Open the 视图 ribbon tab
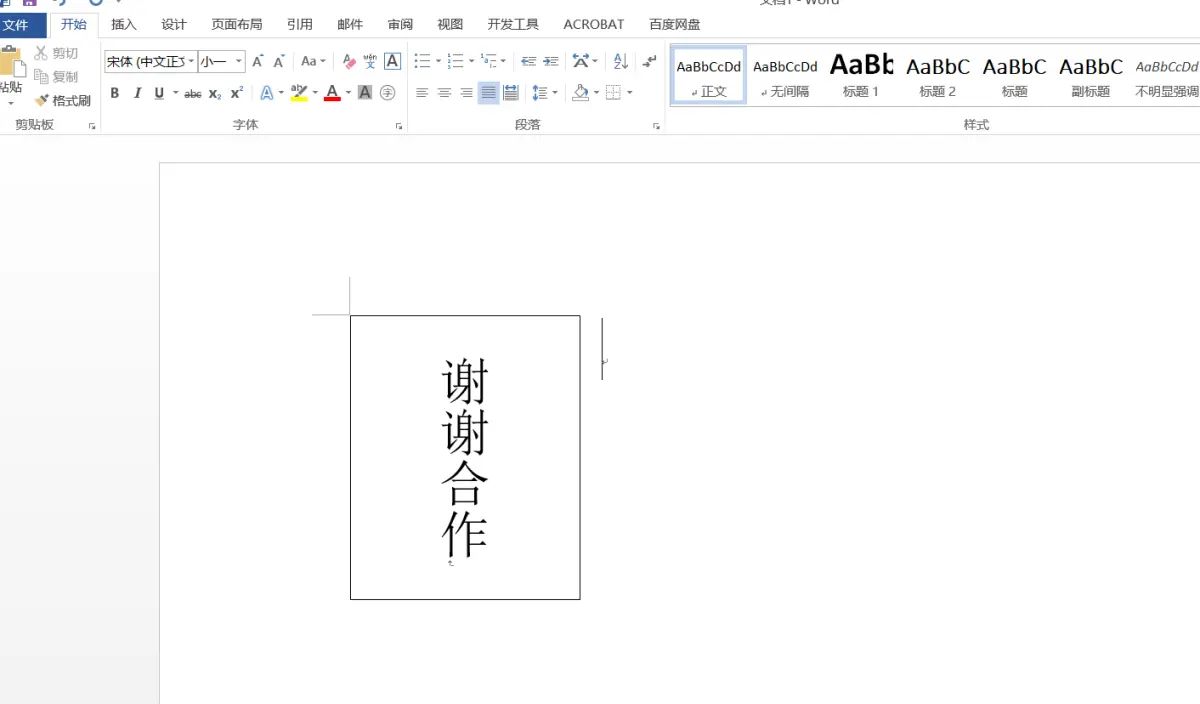Viewport: 1200px width, 704px height. click(x=449, y=24)
